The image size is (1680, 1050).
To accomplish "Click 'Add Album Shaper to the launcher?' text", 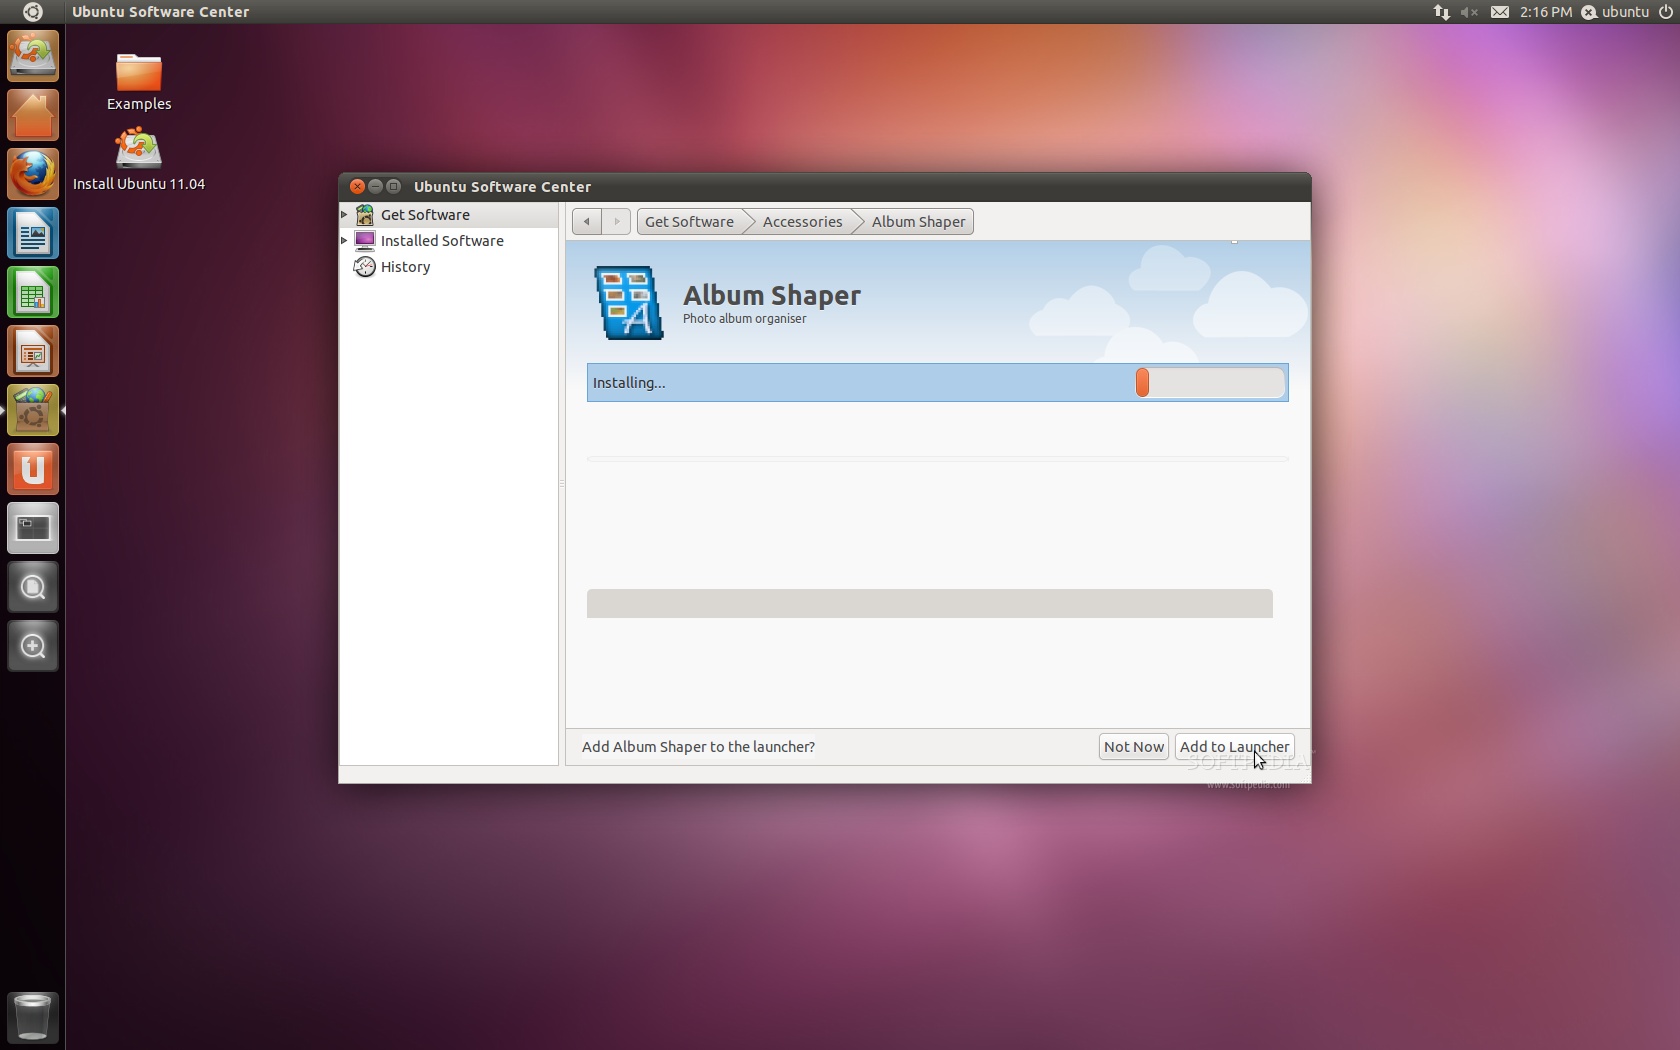I will pyautogui.click(x=698, y=746).
